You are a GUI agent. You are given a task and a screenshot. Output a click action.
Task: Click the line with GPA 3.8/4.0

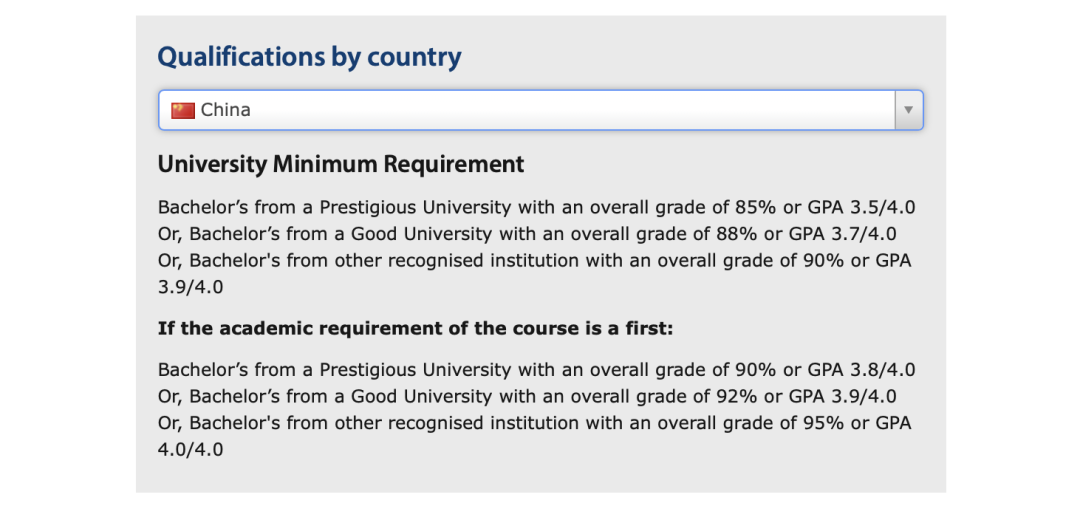click(537, 370)
